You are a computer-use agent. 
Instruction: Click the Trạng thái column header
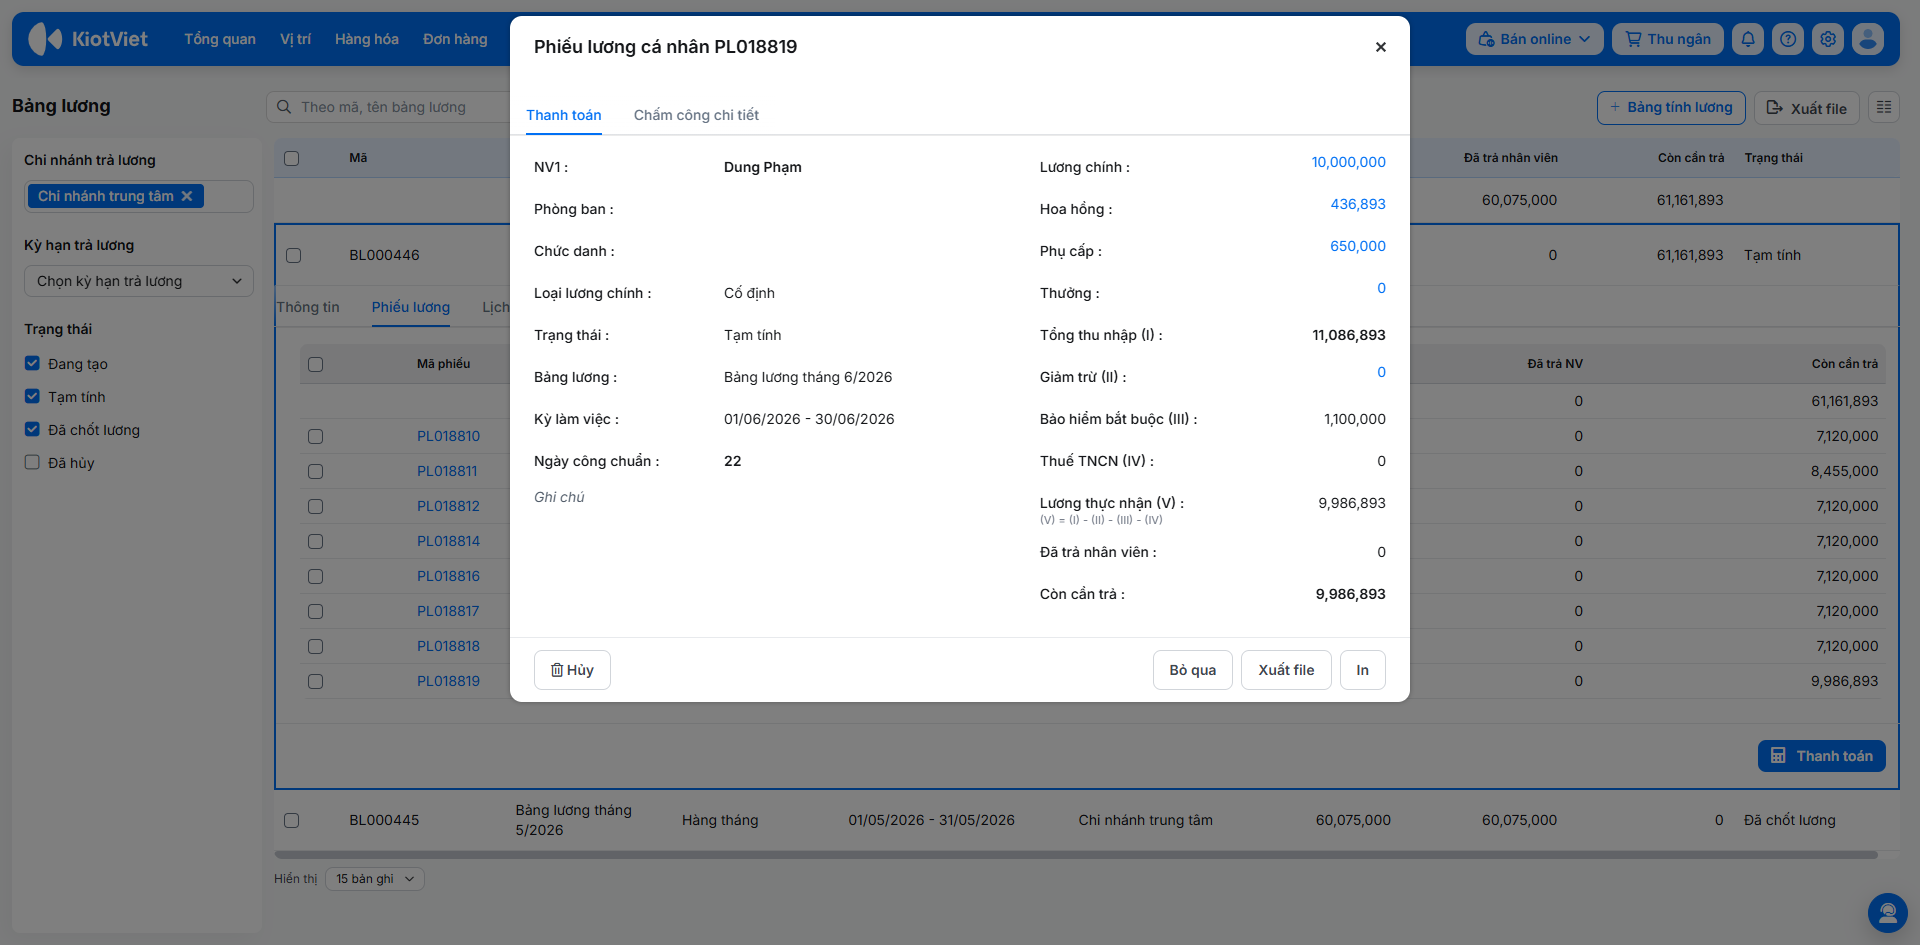(x=1773, y=158)
